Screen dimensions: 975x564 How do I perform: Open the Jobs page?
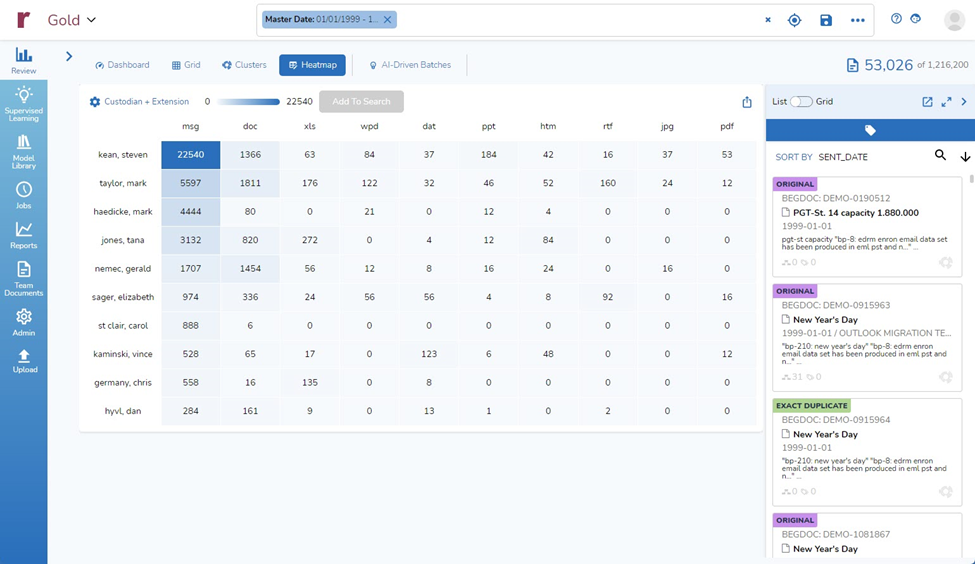pos(24,195)
